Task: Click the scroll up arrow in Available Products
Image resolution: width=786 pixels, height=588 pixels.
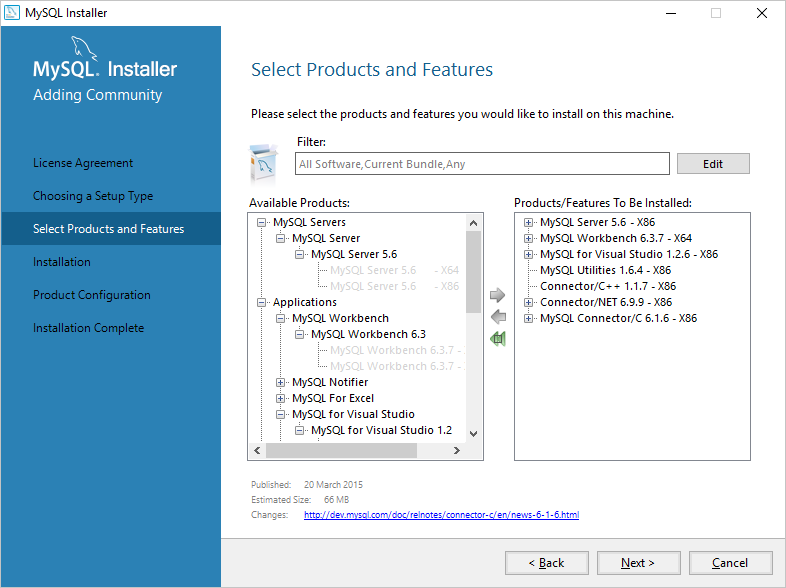Action: [x=473, y=223]
